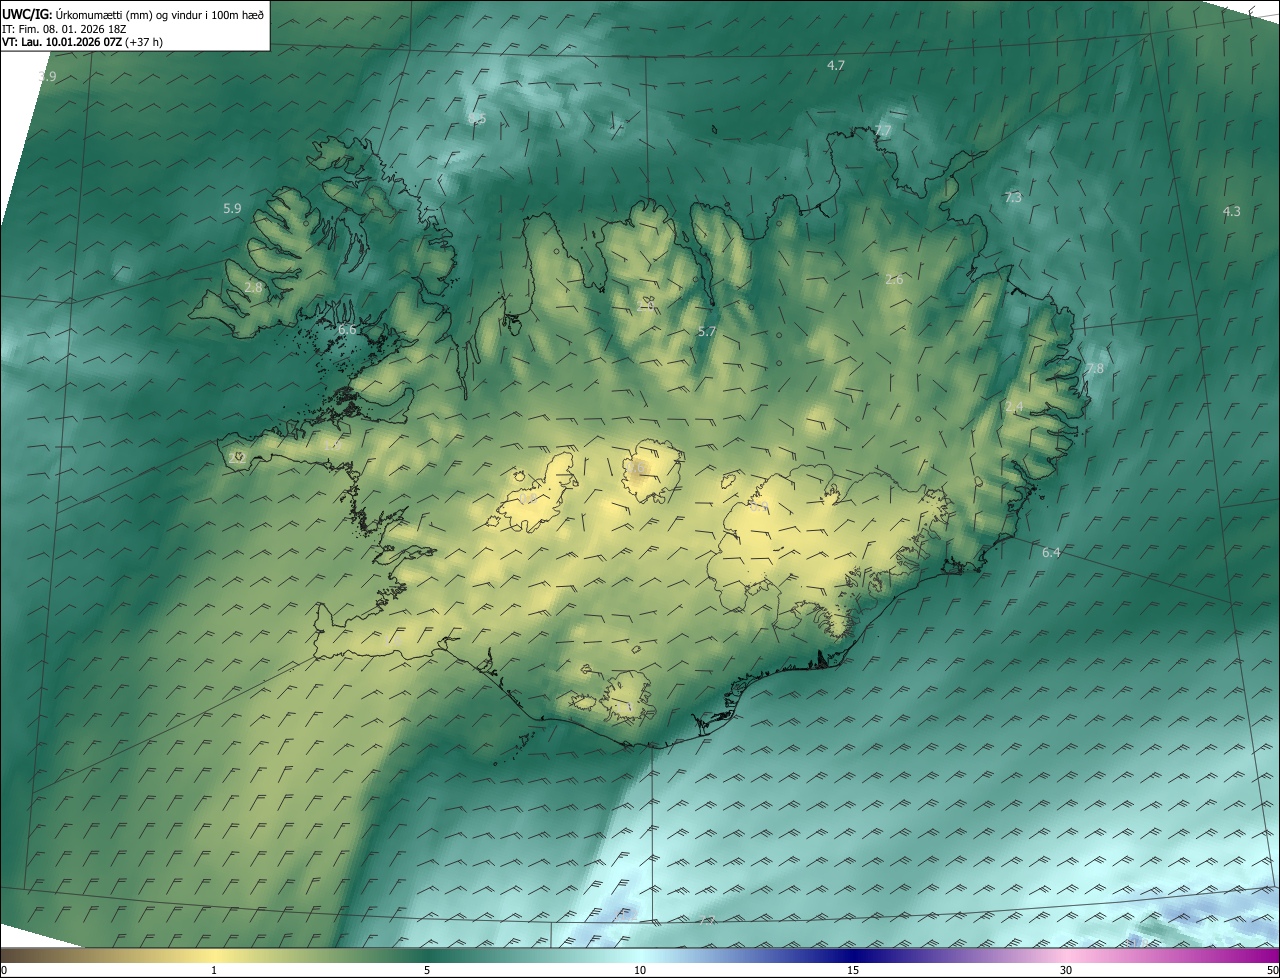1280x978 pixels.
Task: Click the colour scale tick label '10'
Action: point(640,970)
